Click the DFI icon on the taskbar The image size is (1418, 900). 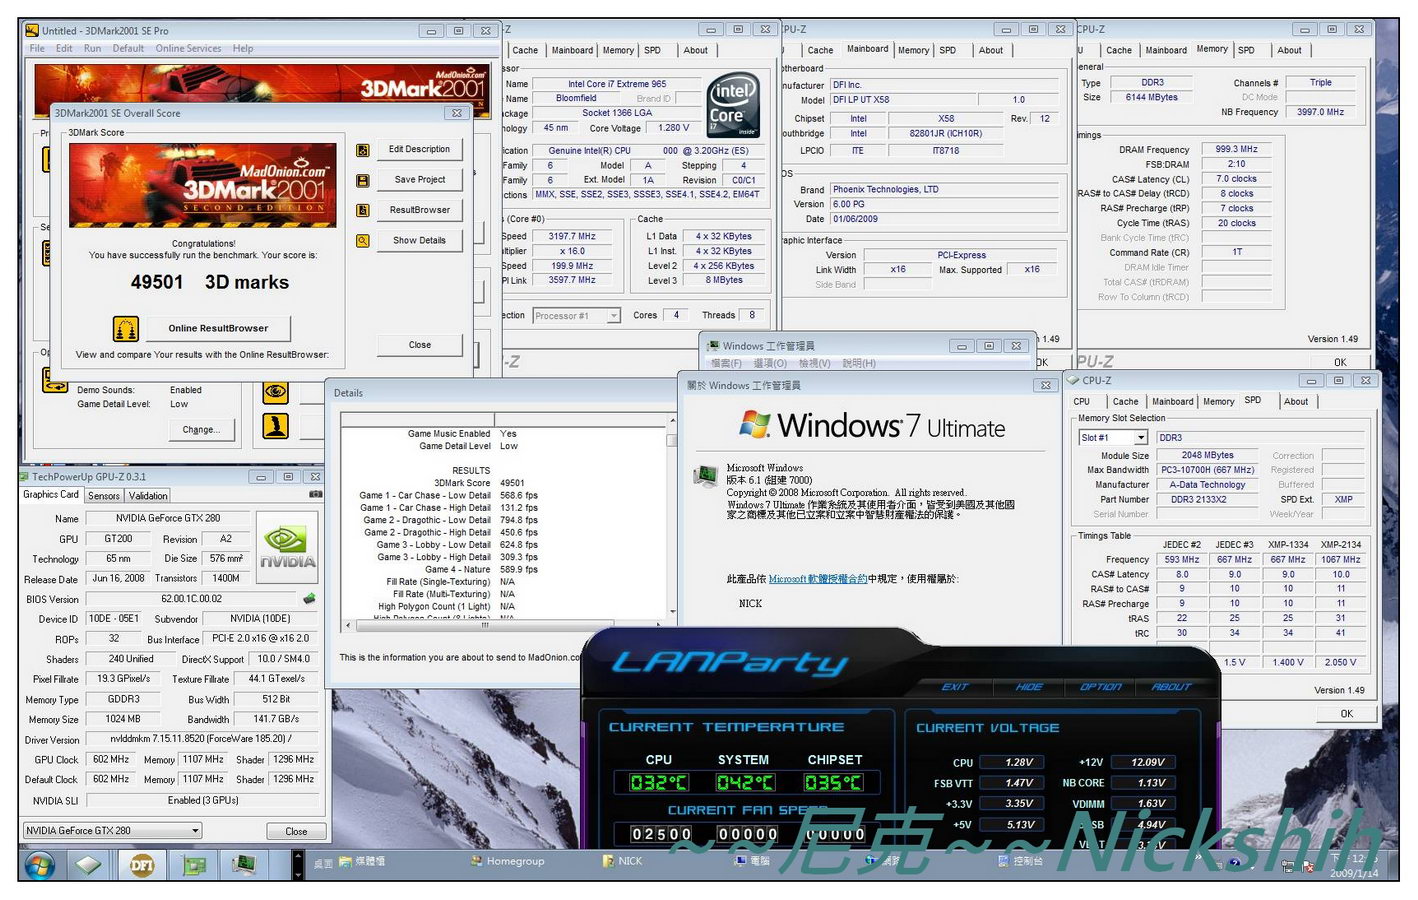coord(142,865)
